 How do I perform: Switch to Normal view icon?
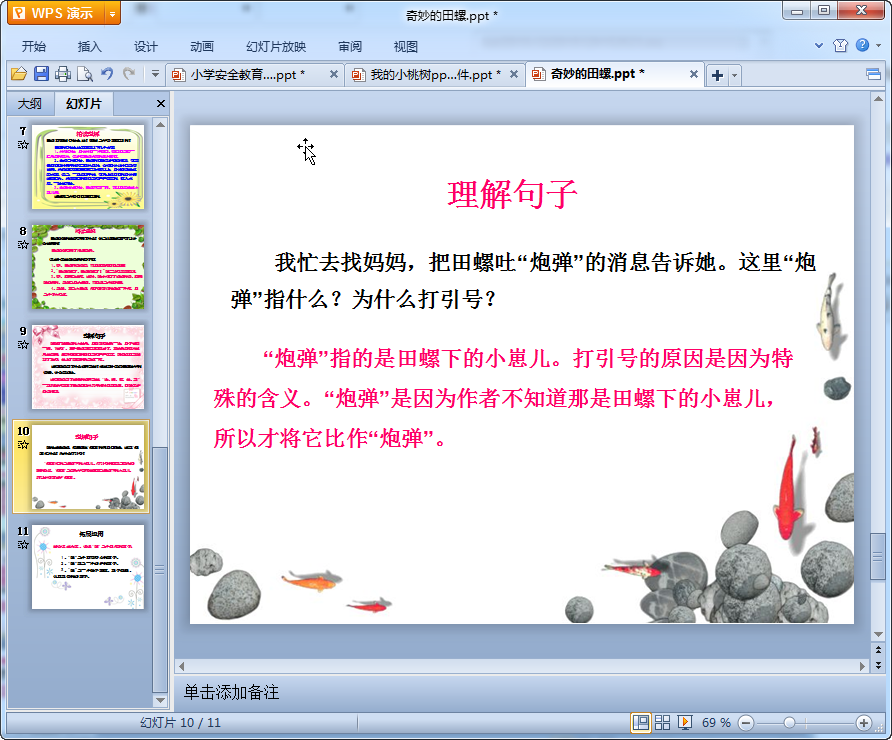coord(641,723)
